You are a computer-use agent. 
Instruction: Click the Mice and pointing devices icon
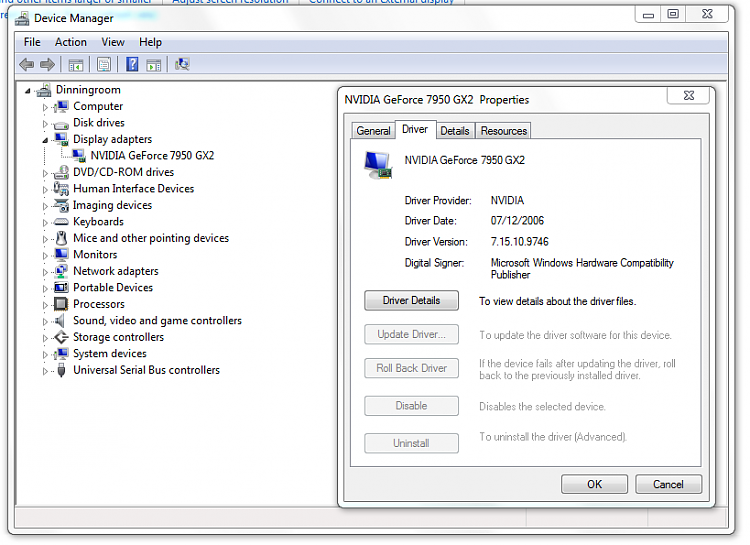click(x=61, y=238)
